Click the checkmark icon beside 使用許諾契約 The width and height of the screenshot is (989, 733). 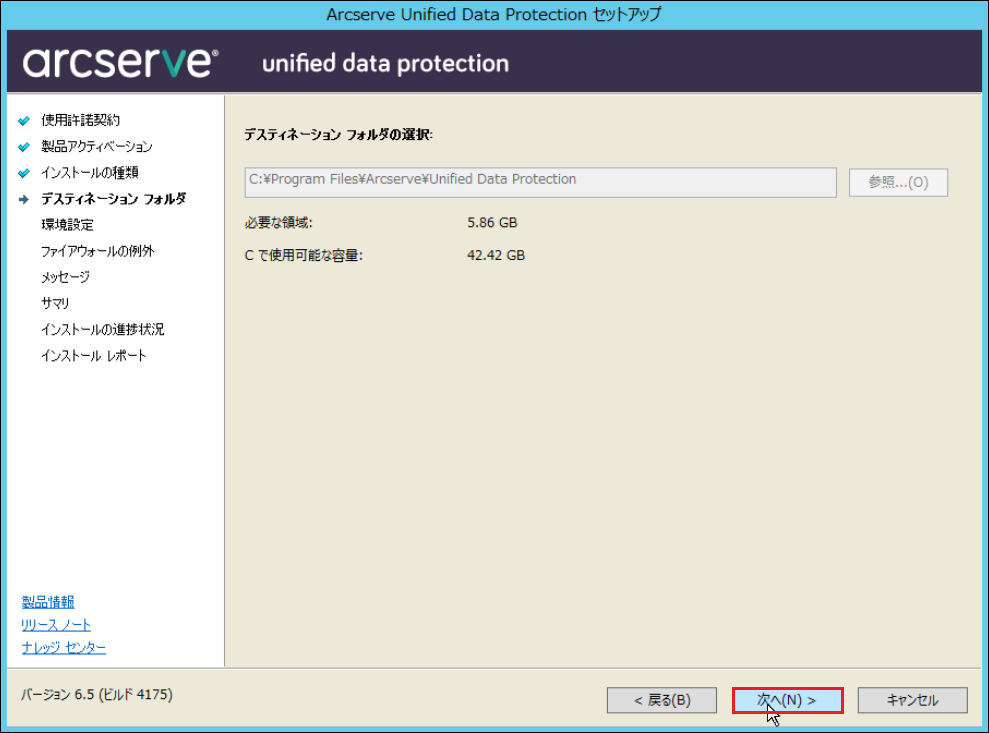24,120
